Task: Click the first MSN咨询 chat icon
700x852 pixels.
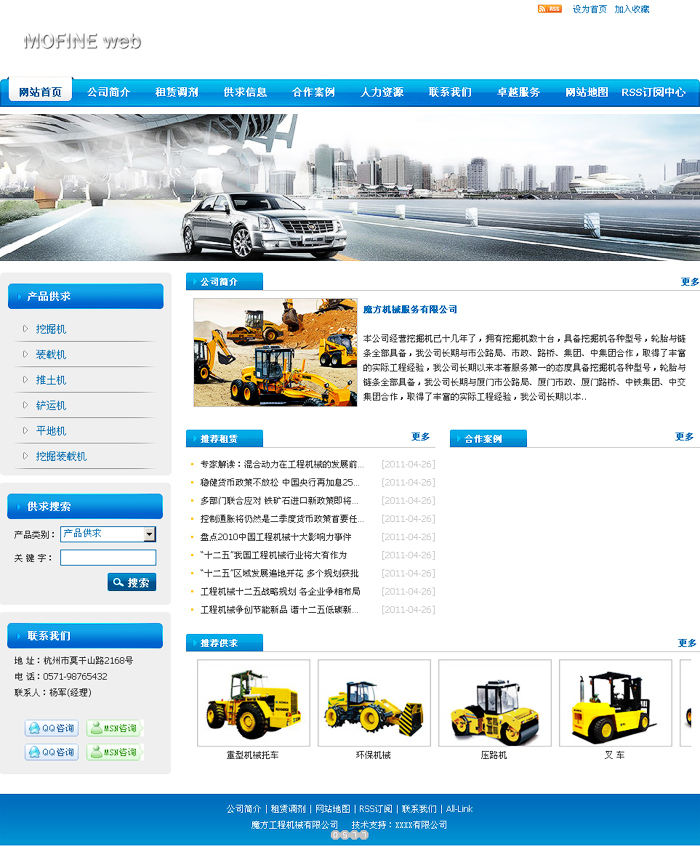Action: pos(114,729)
